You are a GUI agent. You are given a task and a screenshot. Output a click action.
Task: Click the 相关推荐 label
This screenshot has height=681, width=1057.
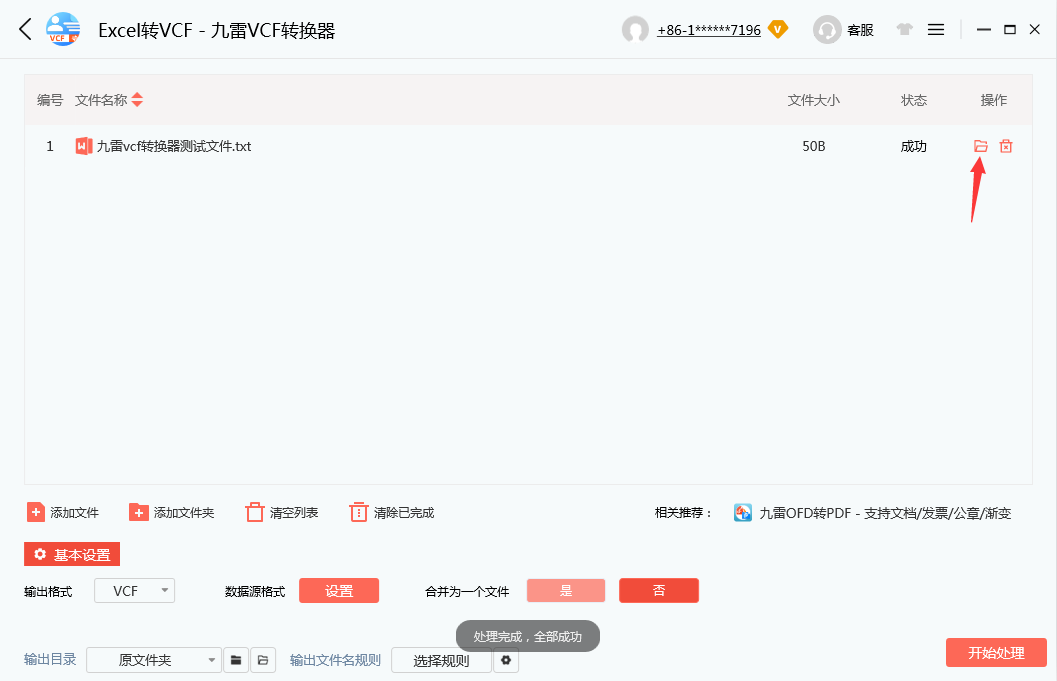pos(682,513)
